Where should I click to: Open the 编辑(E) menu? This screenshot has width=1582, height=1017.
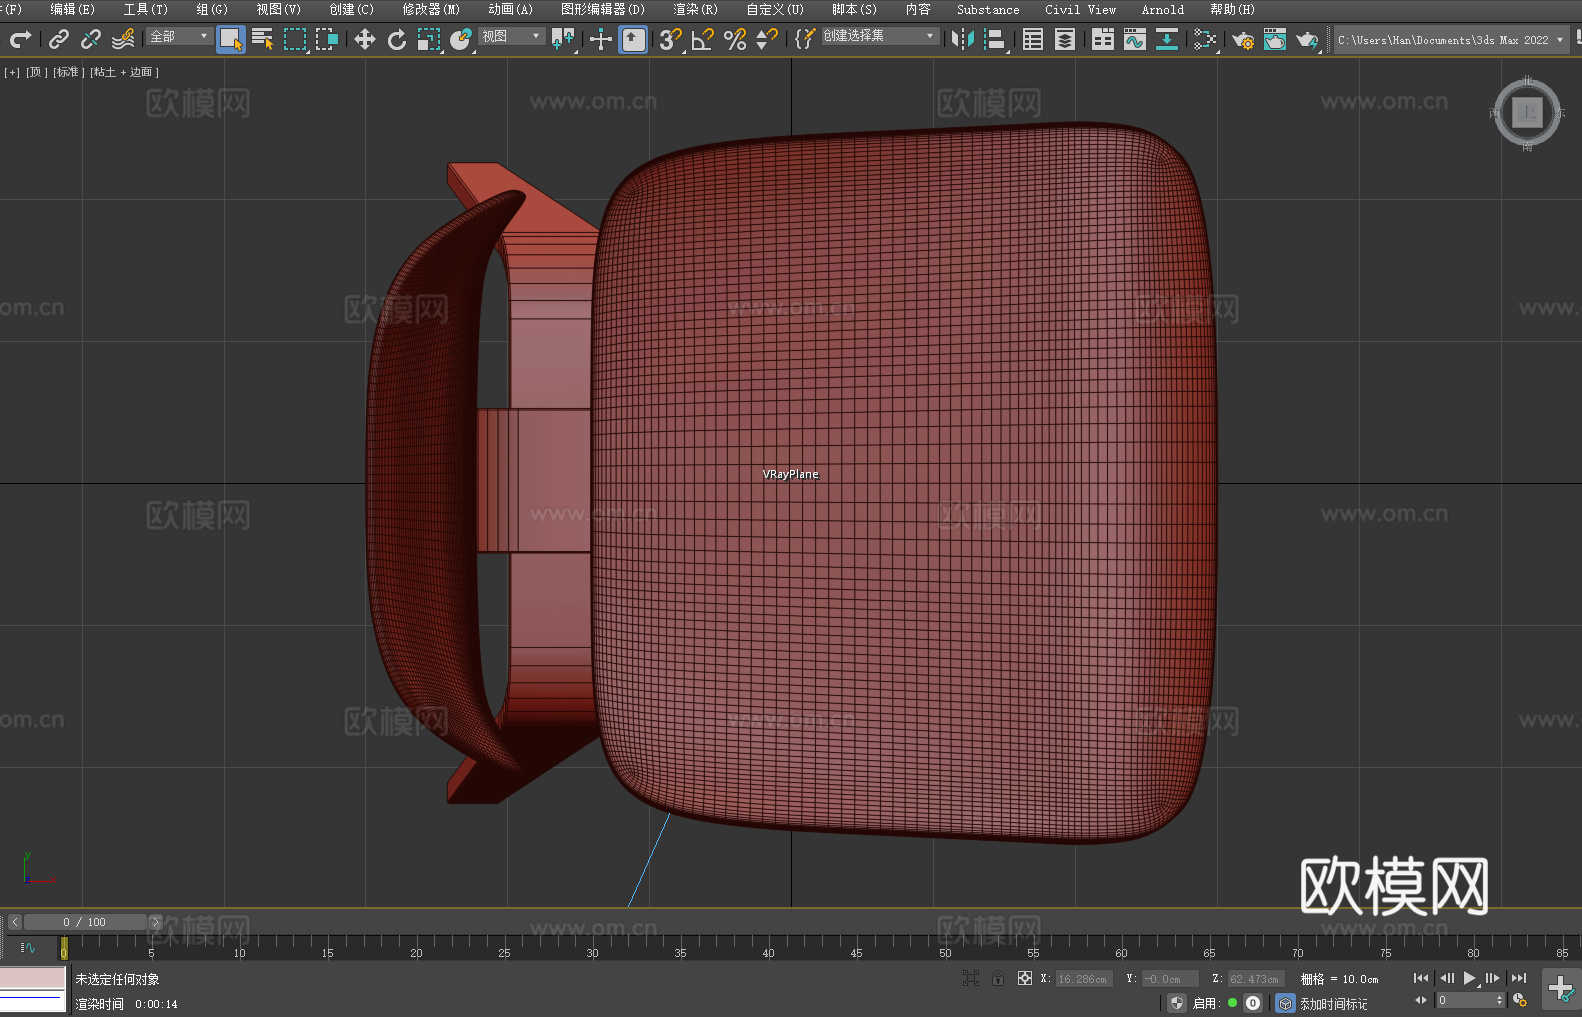coord(72,9)
